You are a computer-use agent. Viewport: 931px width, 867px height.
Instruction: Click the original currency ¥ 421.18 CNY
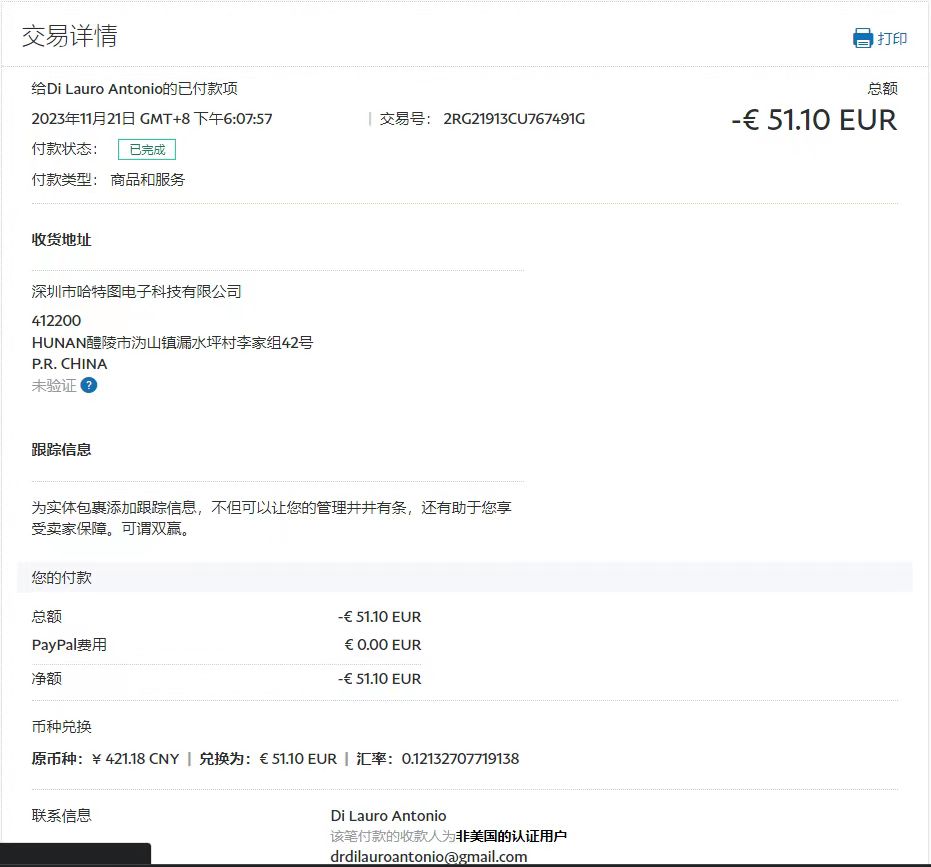tap(135, 759)
